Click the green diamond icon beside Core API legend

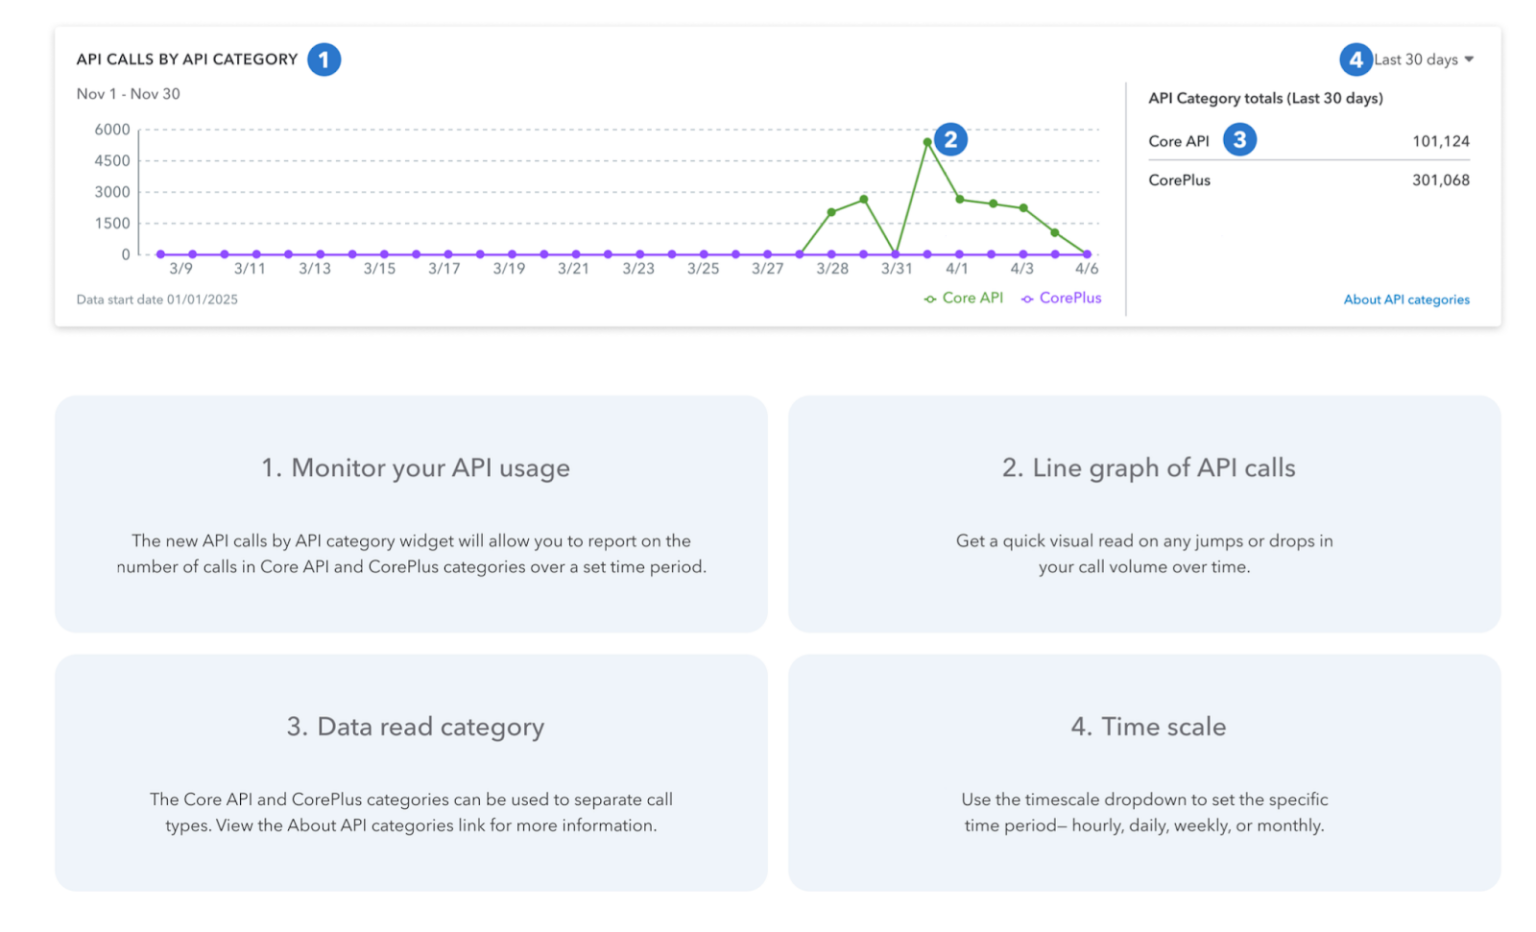click(x=929, y=298)
